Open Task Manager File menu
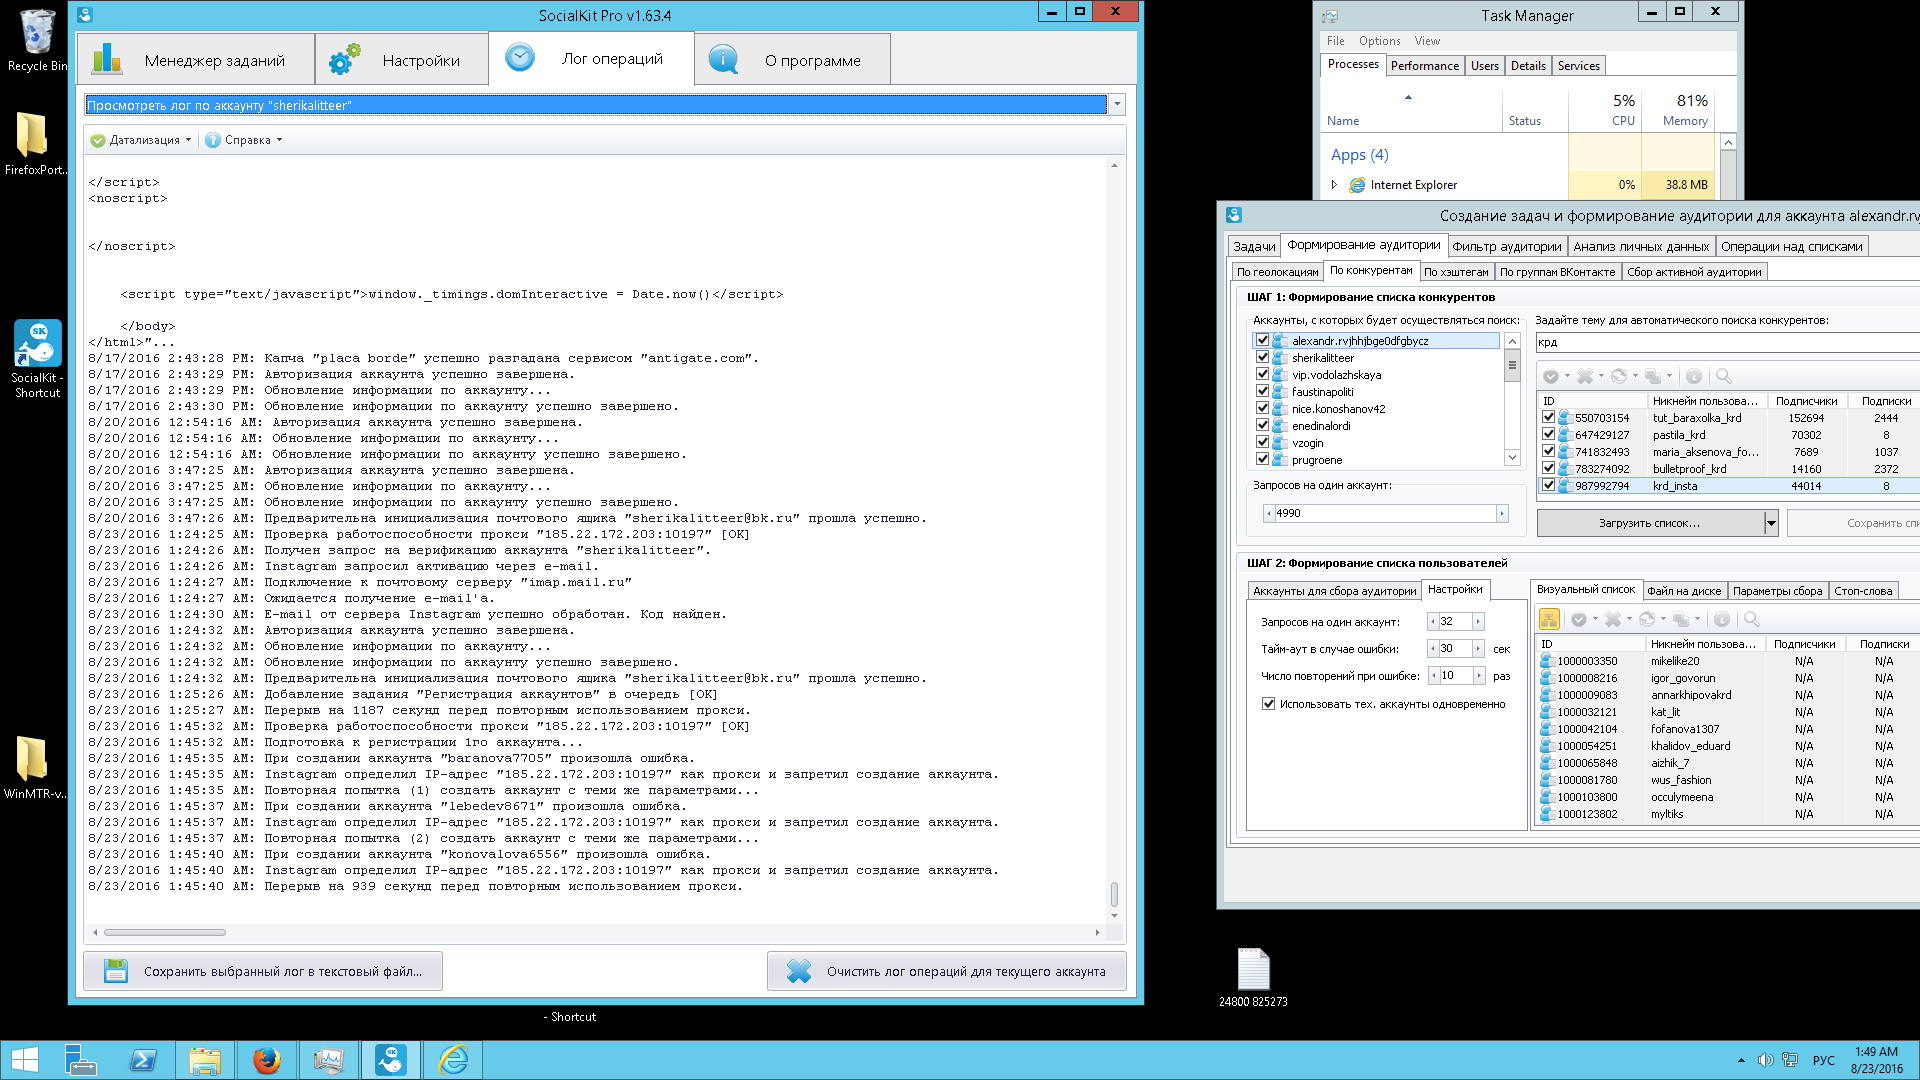 click(x=1335, y=41)
